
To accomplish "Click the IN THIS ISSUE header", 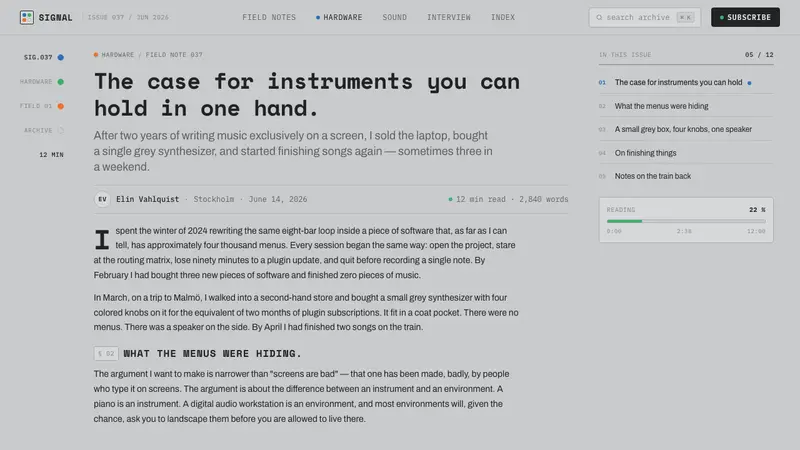I will 625,55.
